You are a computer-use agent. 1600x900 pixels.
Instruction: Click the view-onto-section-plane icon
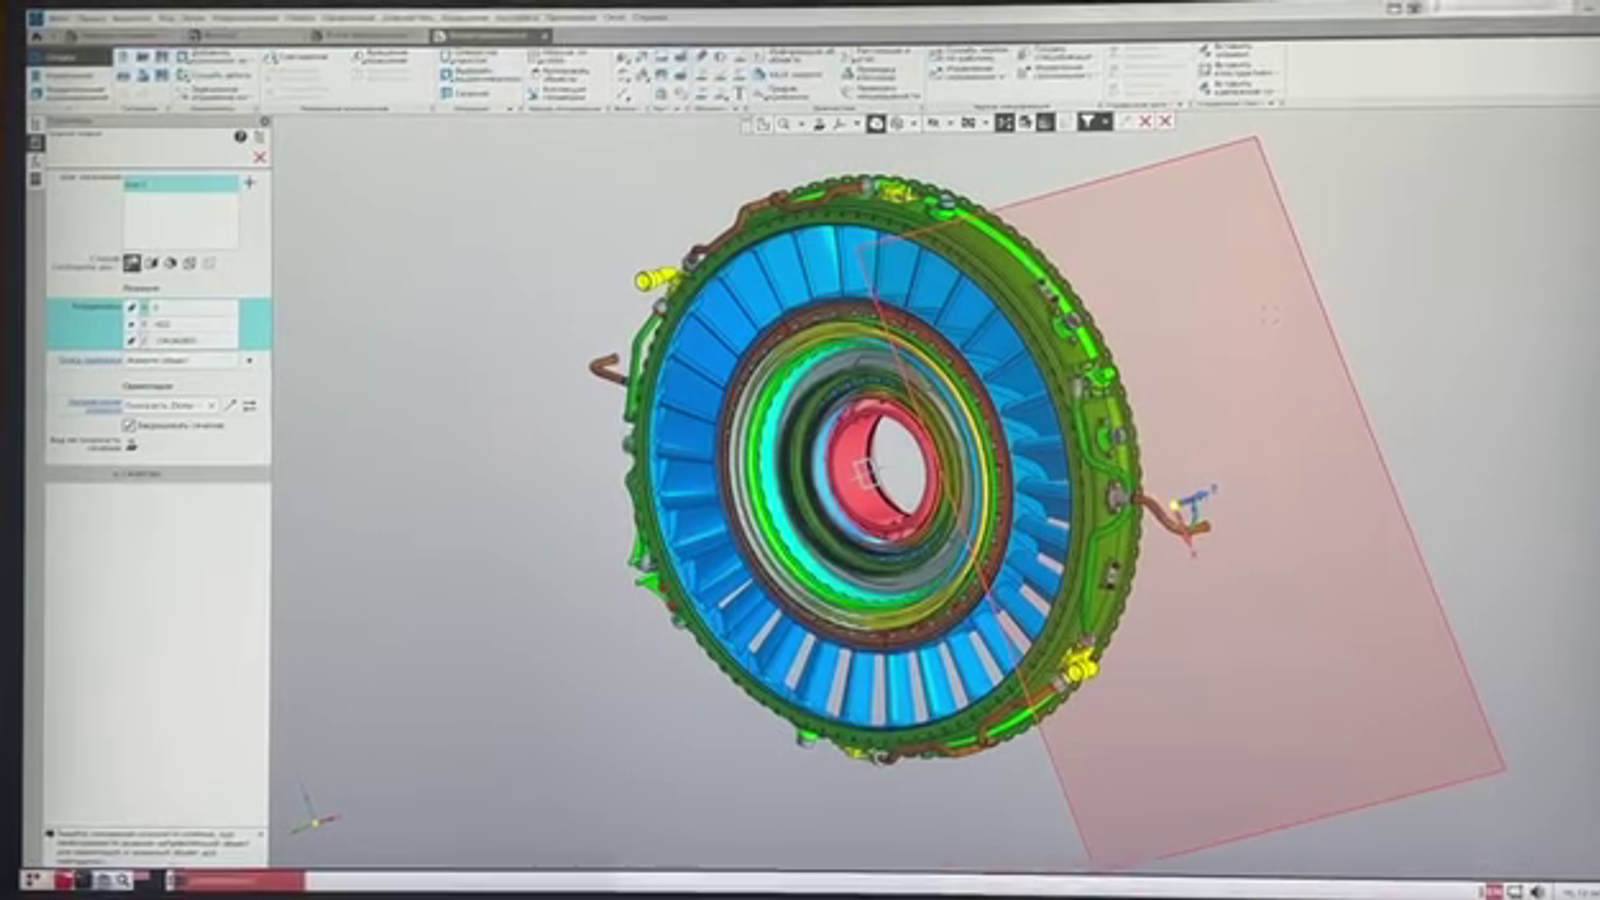132,445
